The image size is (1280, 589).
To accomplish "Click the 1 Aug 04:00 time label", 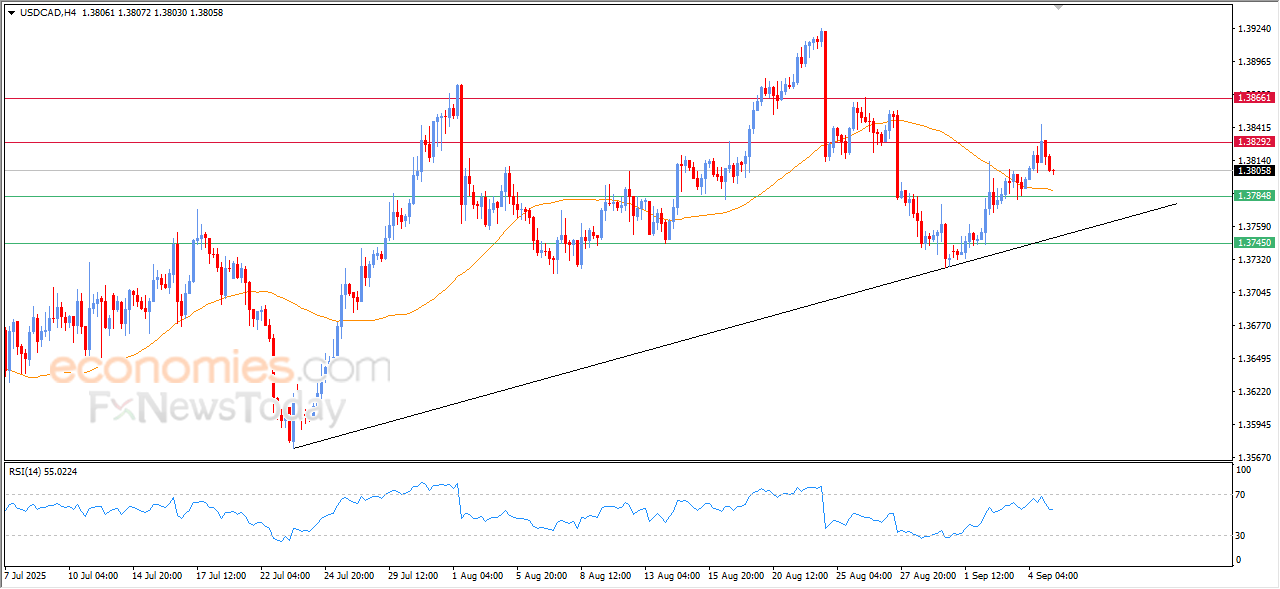I will pyautogui.click(x=477, y=576).
